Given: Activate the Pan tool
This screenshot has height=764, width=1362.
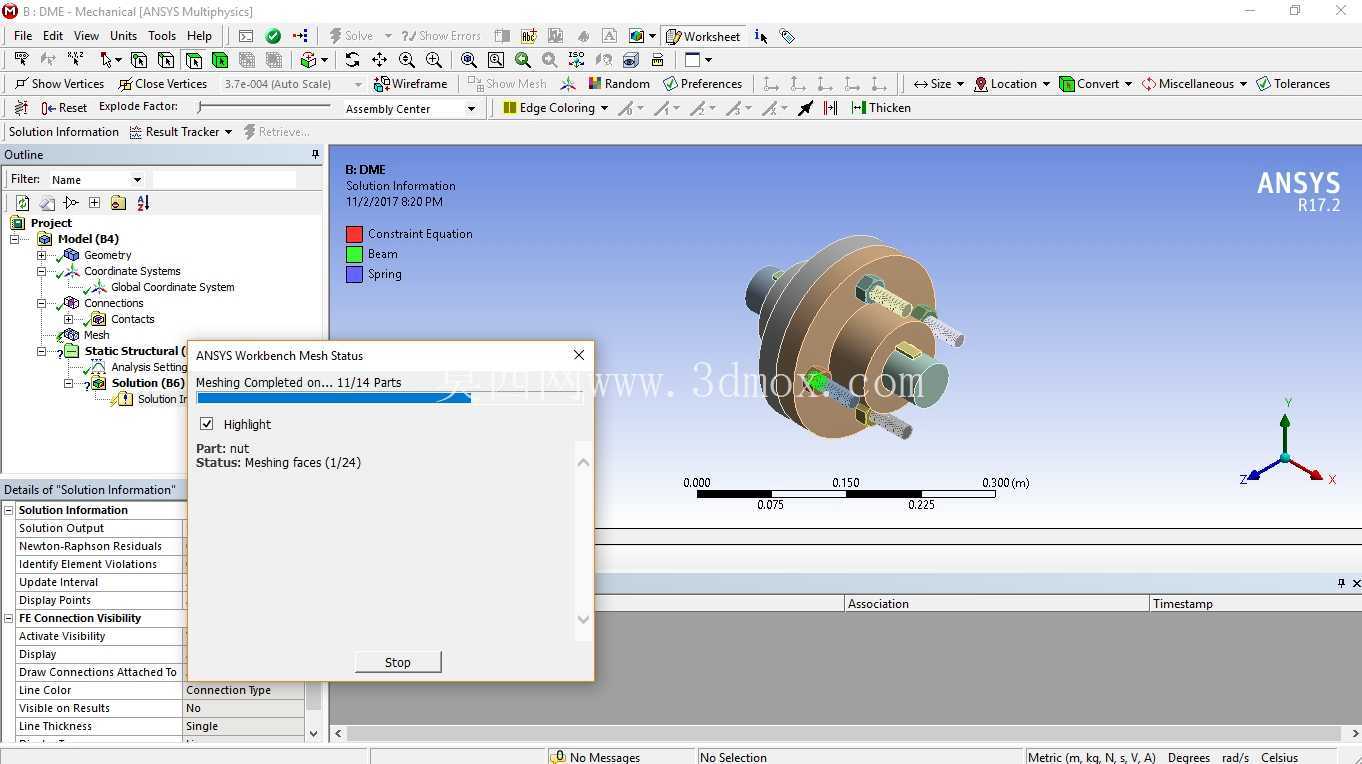Looking at the screenshot, I should [379, 60].
